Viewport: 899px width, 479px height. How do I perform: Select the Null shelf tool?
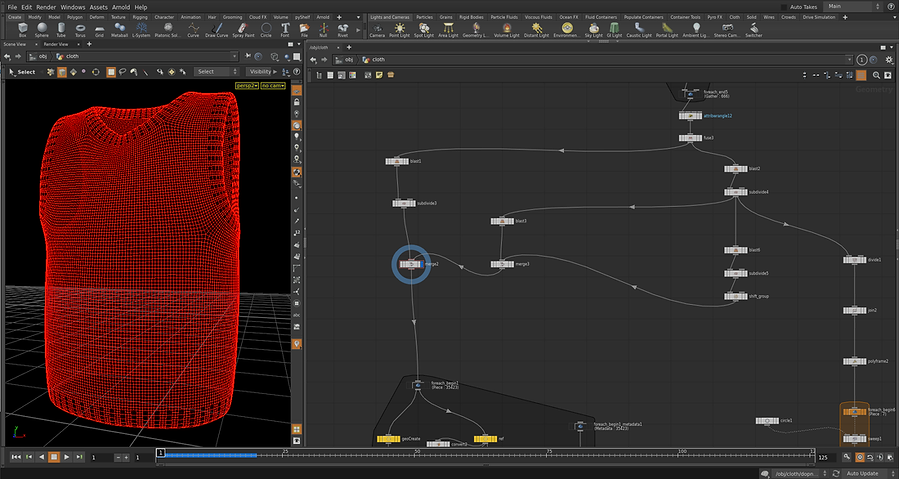[x=323, y=30]
